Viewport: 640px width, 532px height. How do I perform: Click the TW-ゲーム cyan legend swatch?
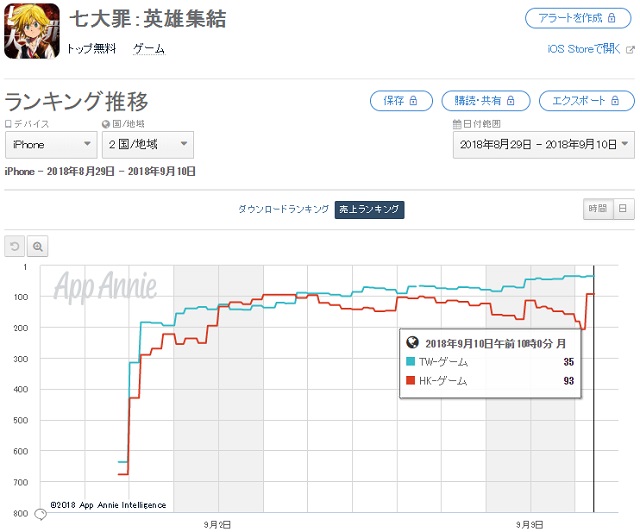click(x=411, y=362)
